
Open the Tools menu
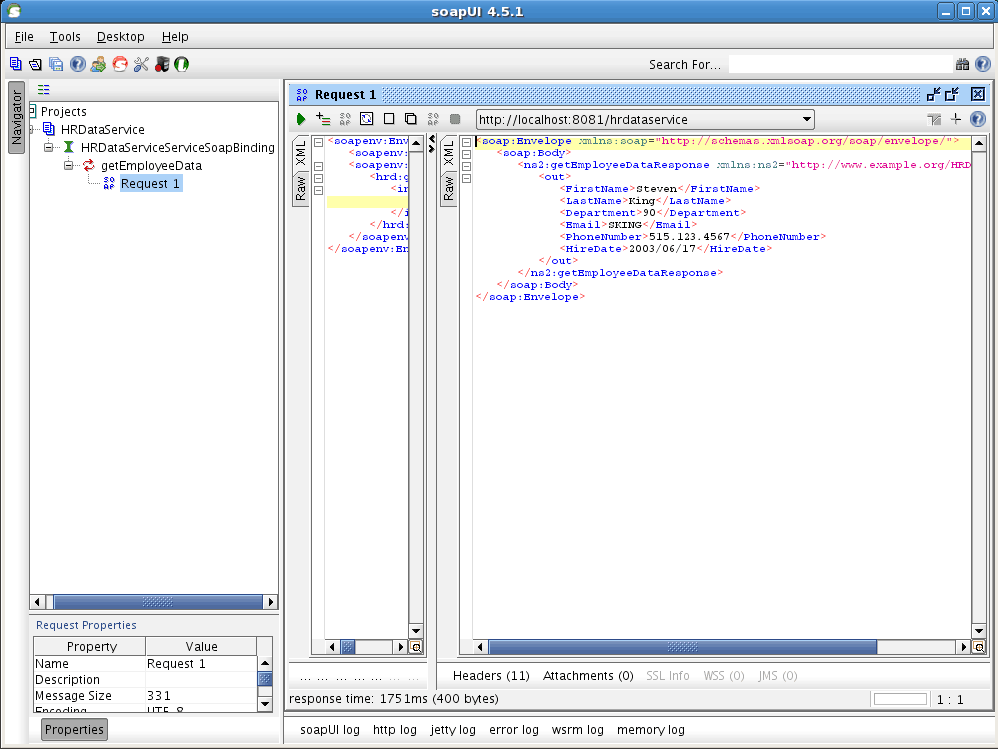(x=65, y=37)
